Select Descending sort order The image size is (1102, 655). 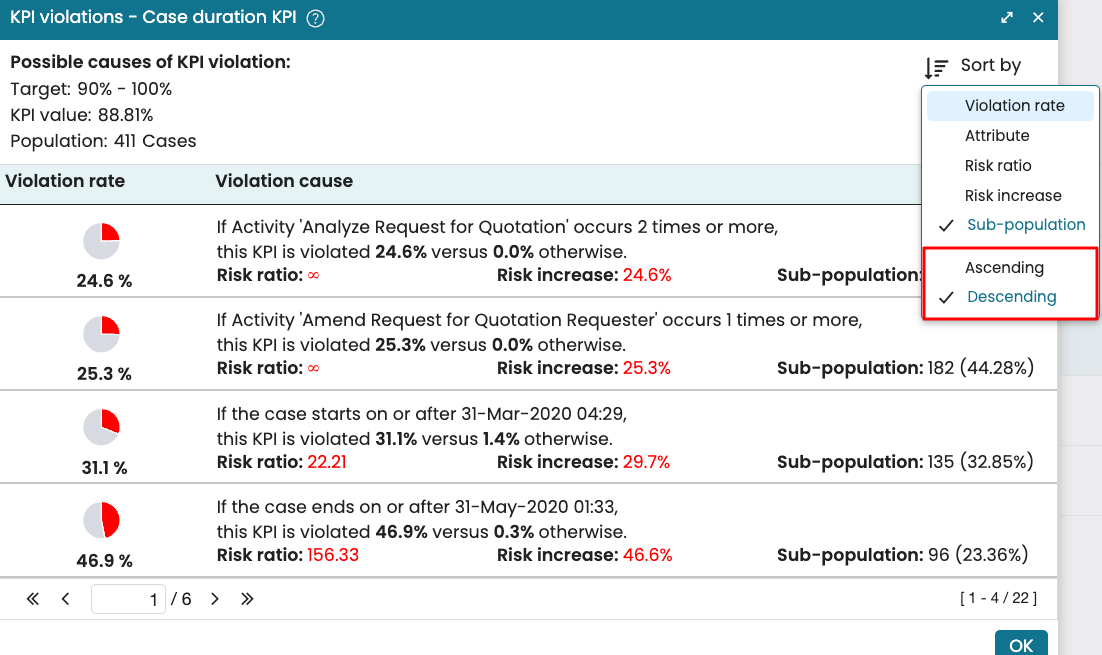(1011, 297)
